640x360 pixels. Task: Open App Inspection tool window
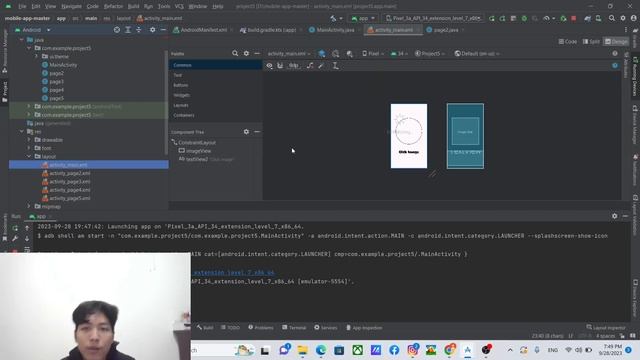tap(364, 328)
